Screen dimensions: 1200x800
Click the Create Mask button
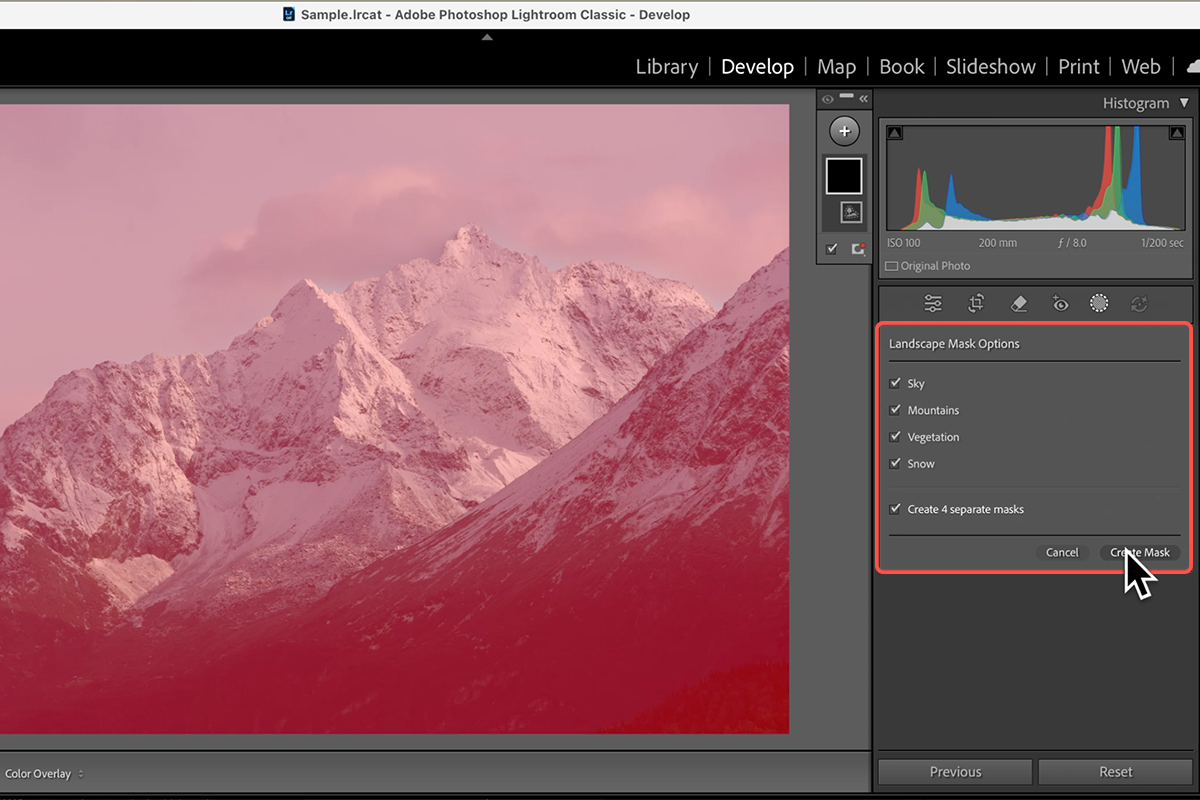coord(1139,552)
